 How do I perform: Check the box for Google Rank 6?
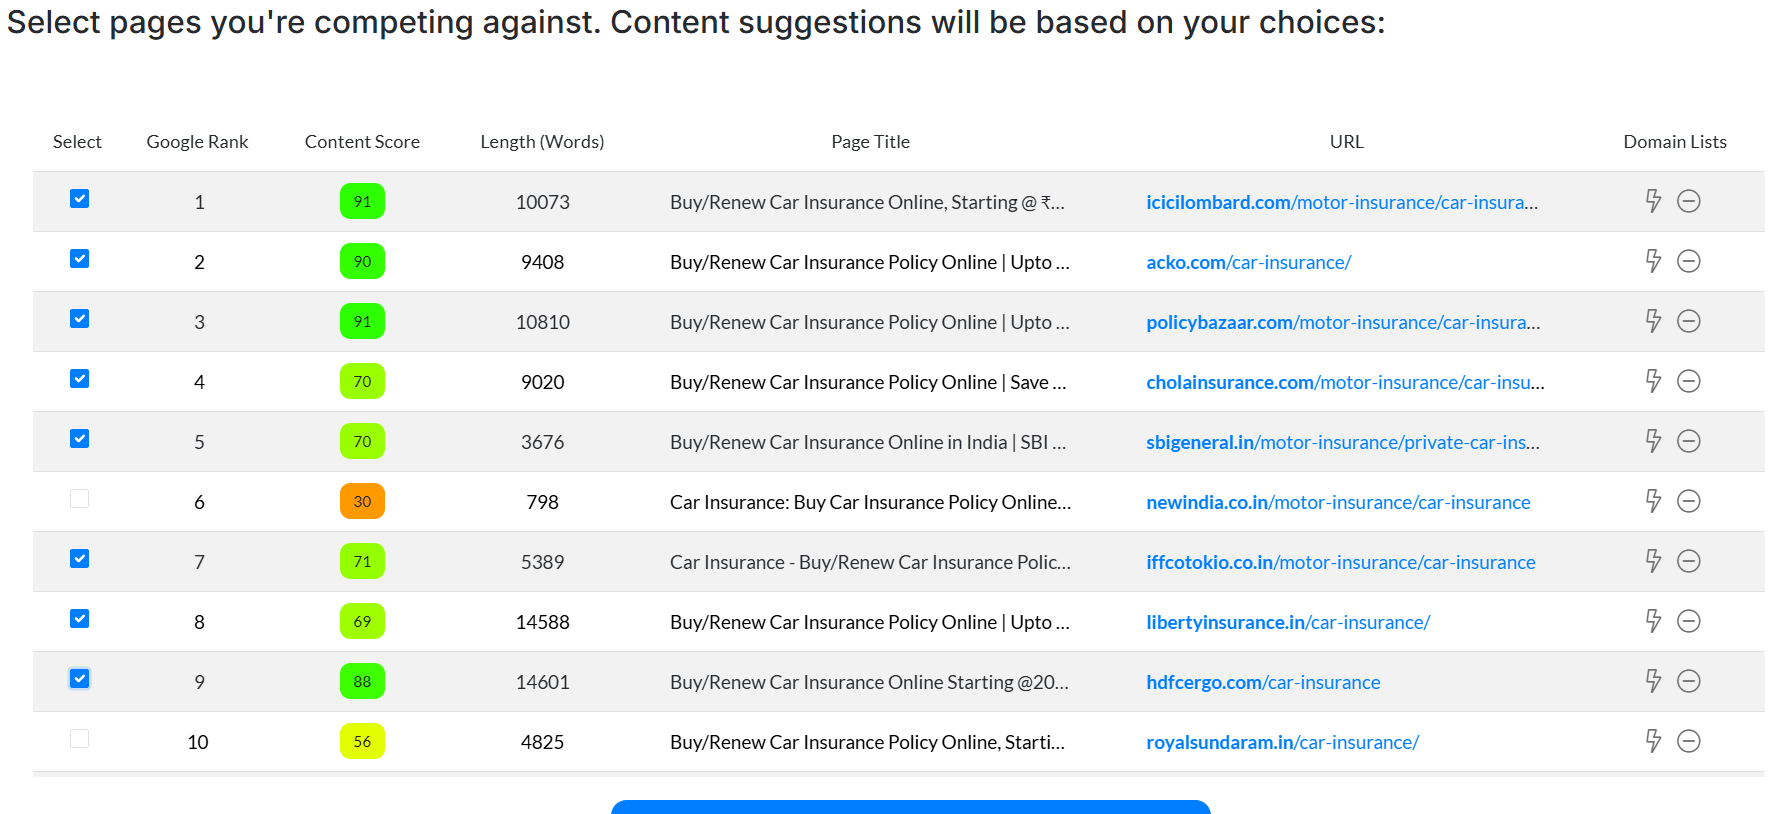click(x=80, y=499)
